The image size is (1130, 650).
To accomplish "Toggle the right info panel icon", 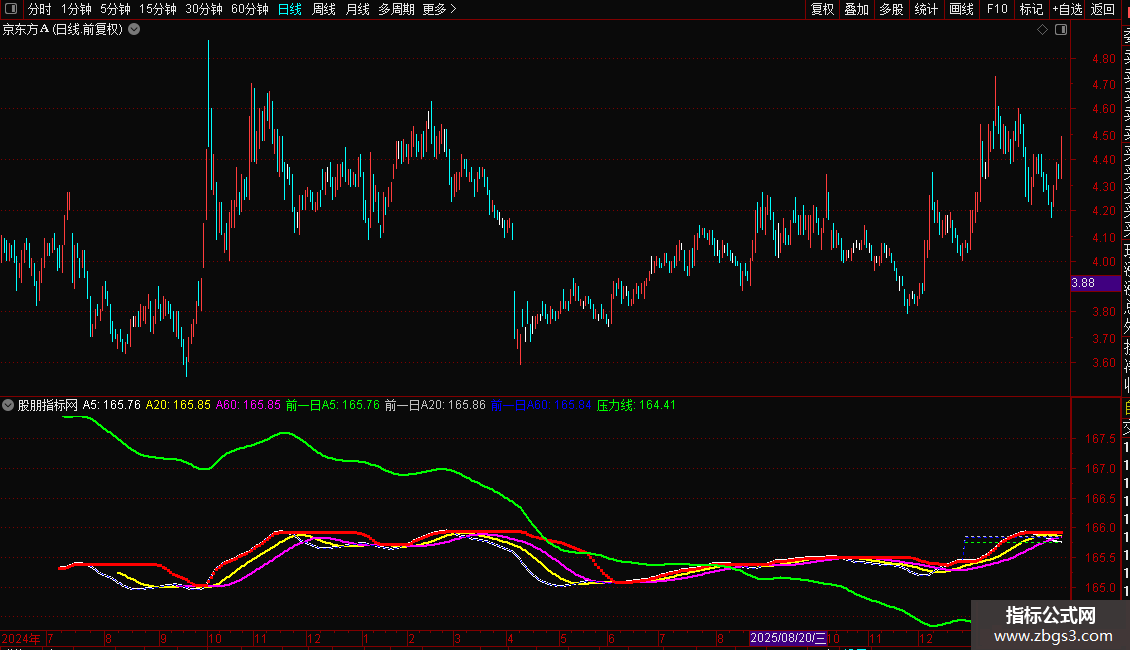I will pyautogui.click(x=1061, y=30).
